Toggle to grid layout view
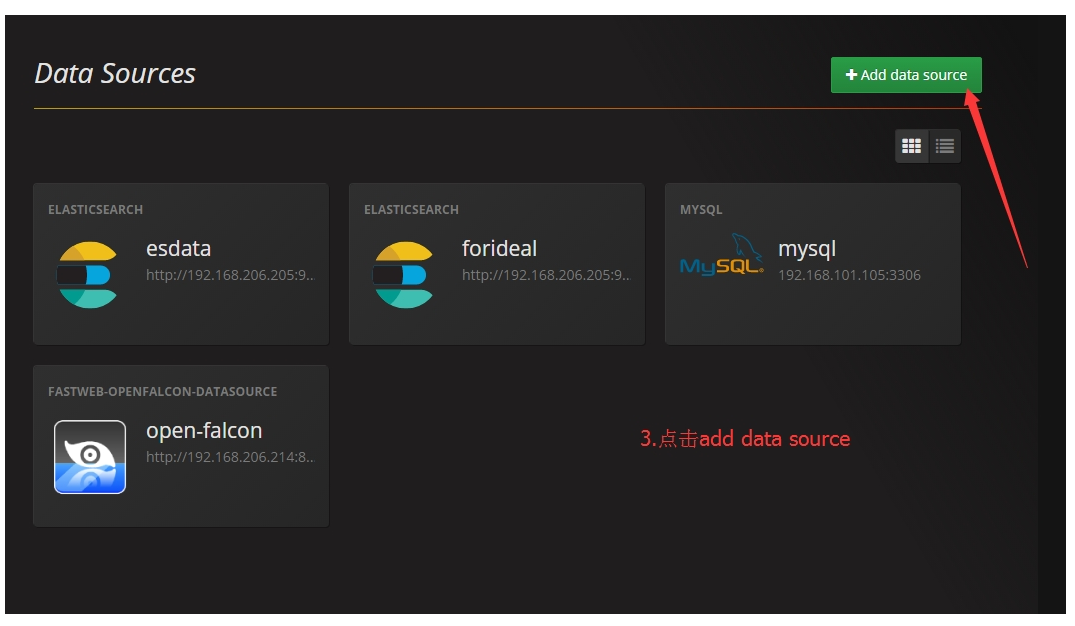 tap(911, 145)
